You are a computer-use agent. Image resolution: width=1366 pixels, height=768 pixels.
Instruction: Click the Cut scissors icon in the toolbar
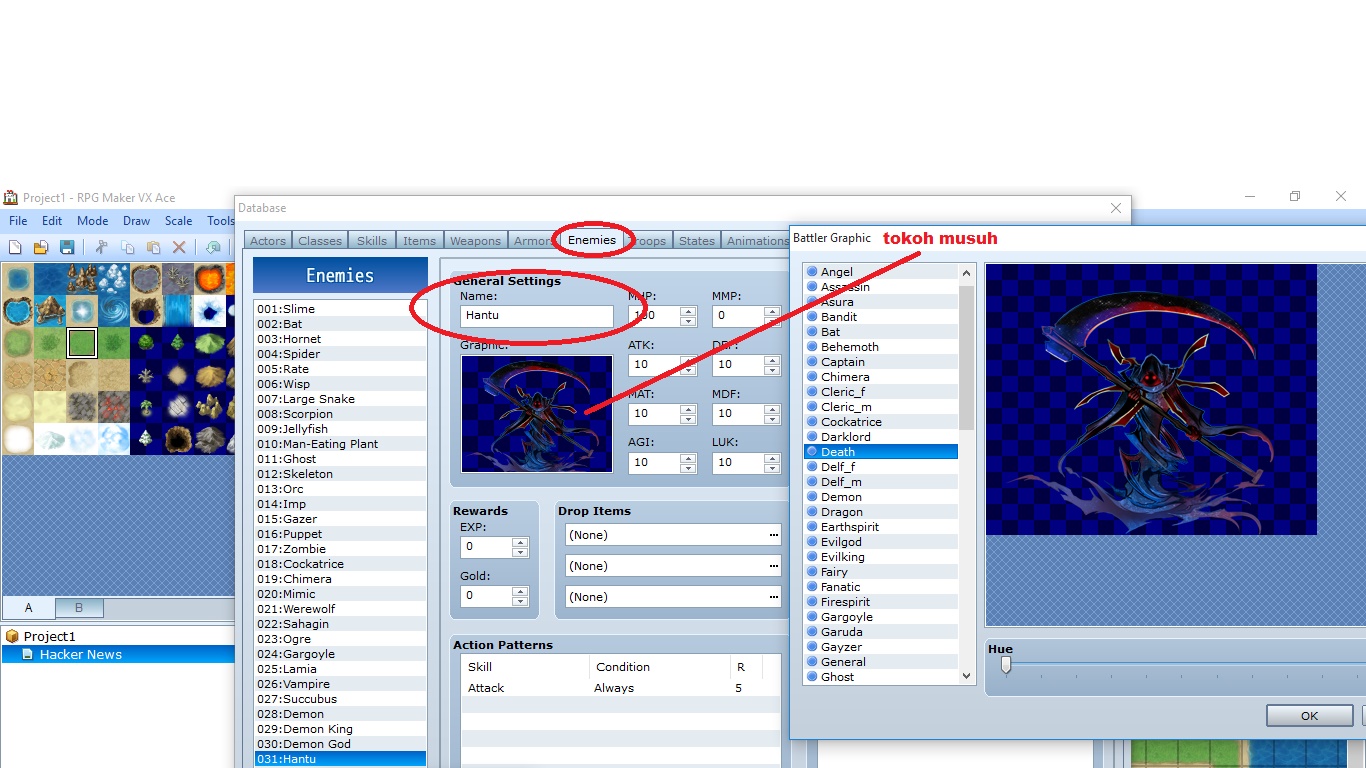tap(102, 247)
